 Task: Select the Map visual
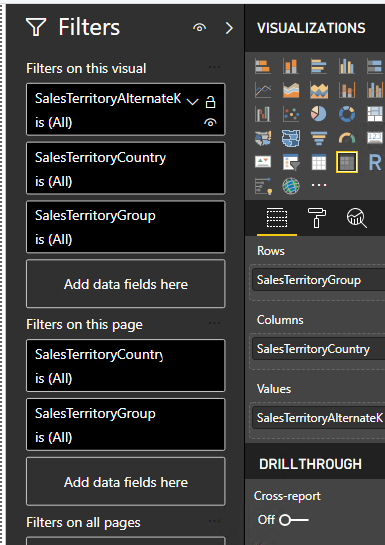coord(263,138)
